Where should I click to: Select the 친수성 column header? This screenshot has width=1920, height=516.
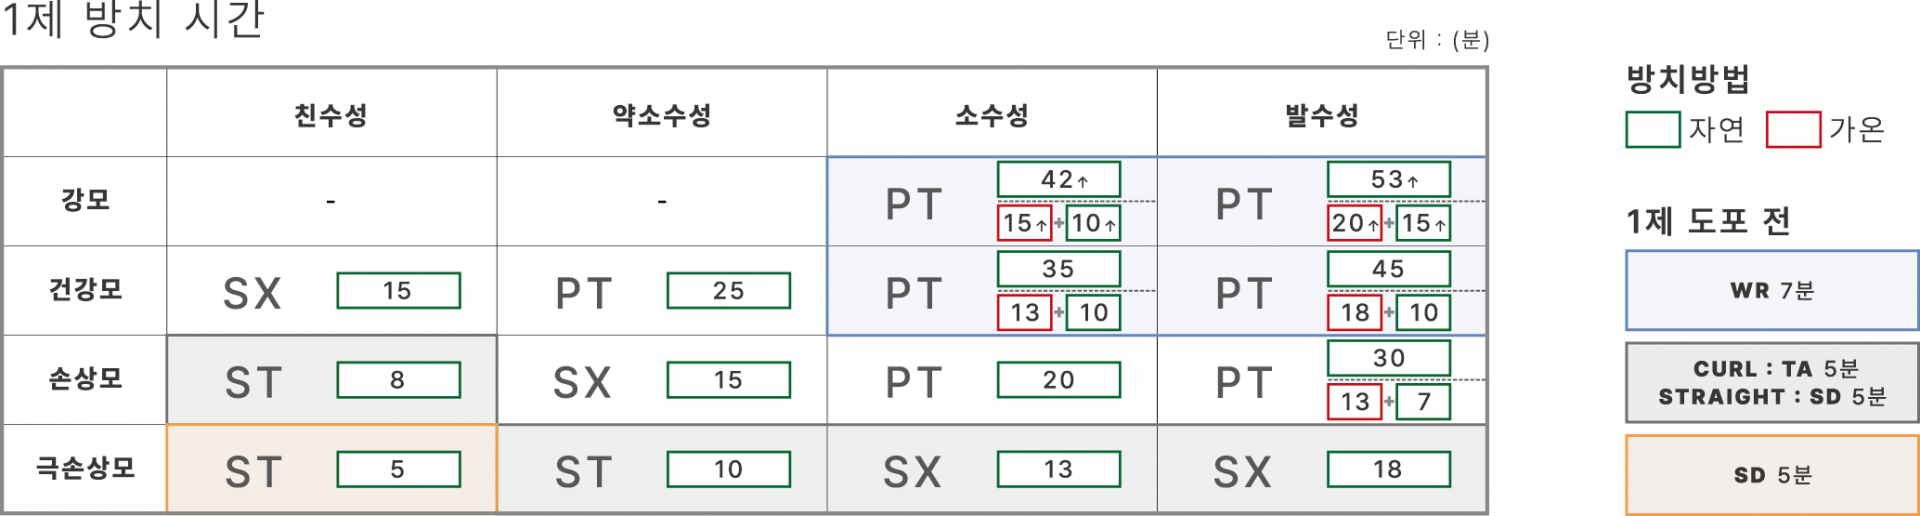(x=331, y=115)
